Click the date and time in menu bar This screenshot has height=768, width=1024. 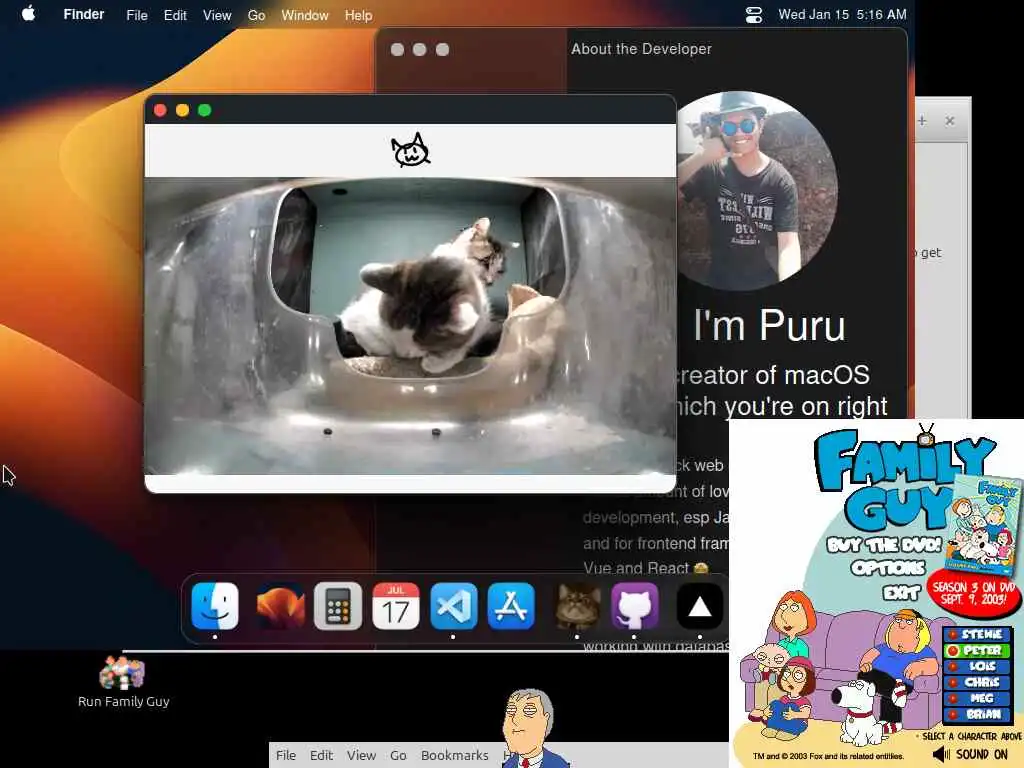[x=842, y=14]
